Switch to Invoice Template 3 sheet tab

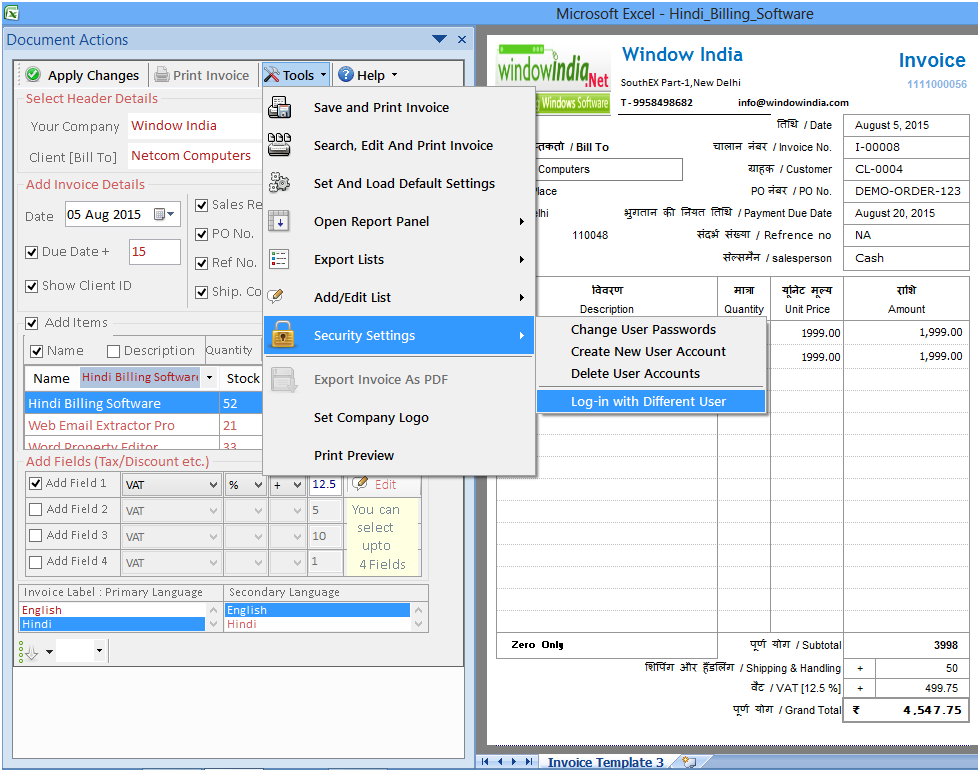coord(606,762)
